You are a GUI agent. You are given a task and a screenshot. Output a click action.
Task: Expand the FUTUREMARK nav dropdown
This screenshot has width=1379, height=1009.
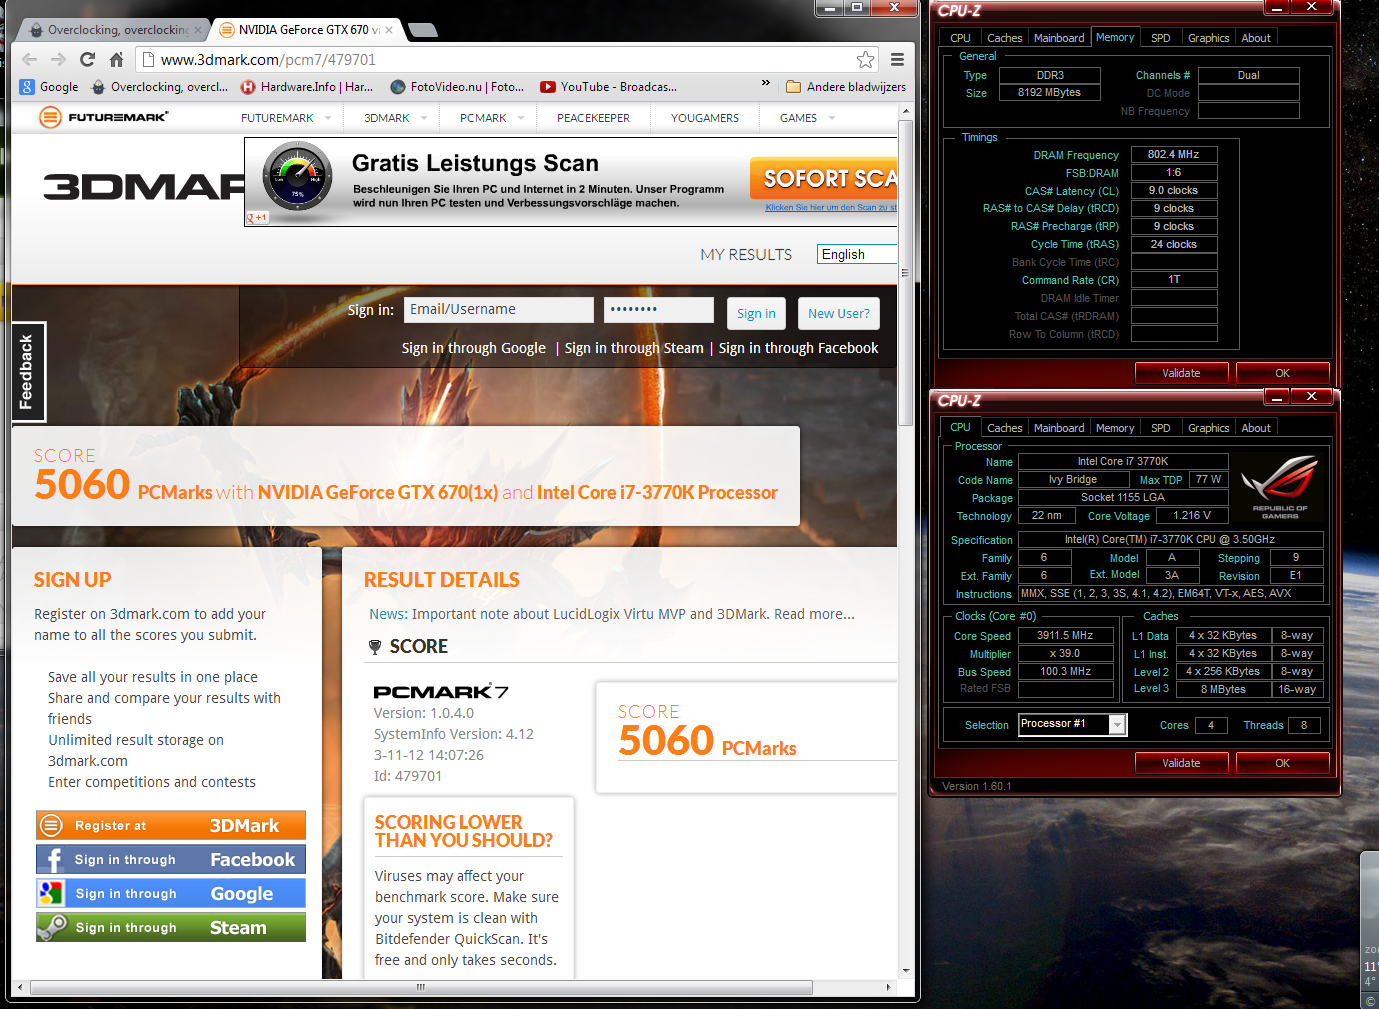coord(328,118)
